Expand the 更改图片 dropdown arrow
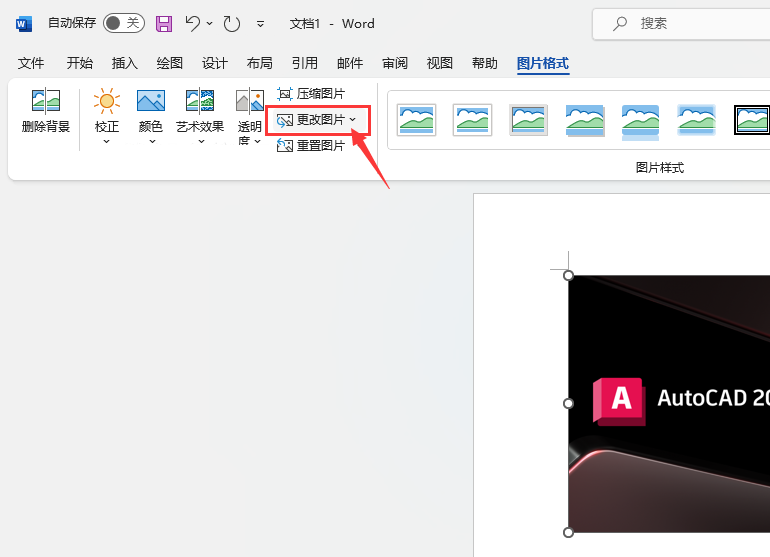Screen dimensions: 770x557 coord(353,119)
